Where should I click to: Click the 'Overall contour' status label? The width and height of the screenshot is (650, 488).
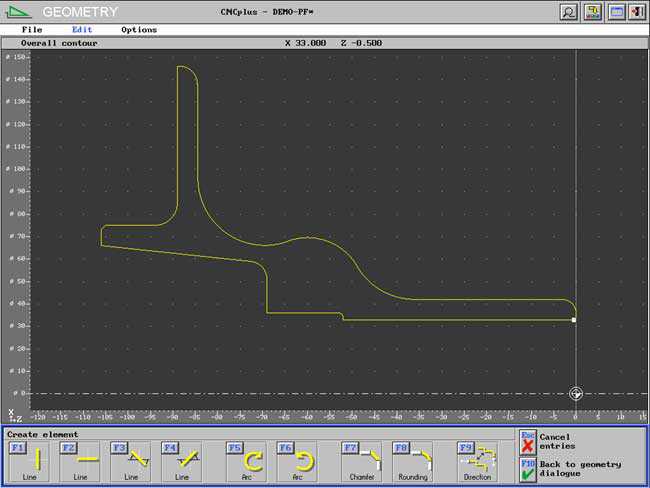59,43
